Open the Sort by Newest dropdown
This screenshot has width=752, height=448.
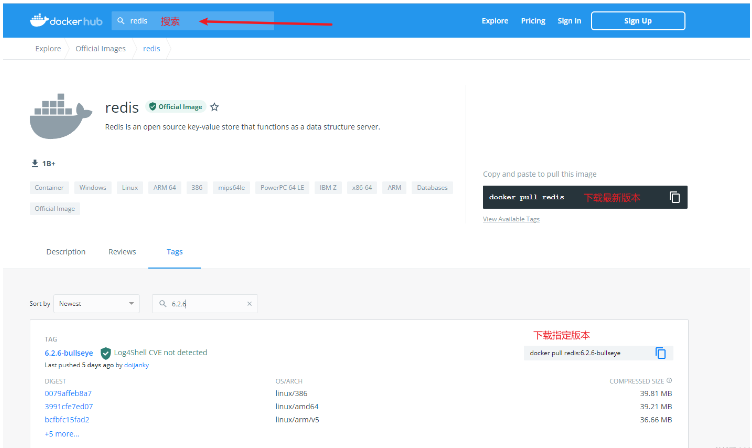(96, 304)
